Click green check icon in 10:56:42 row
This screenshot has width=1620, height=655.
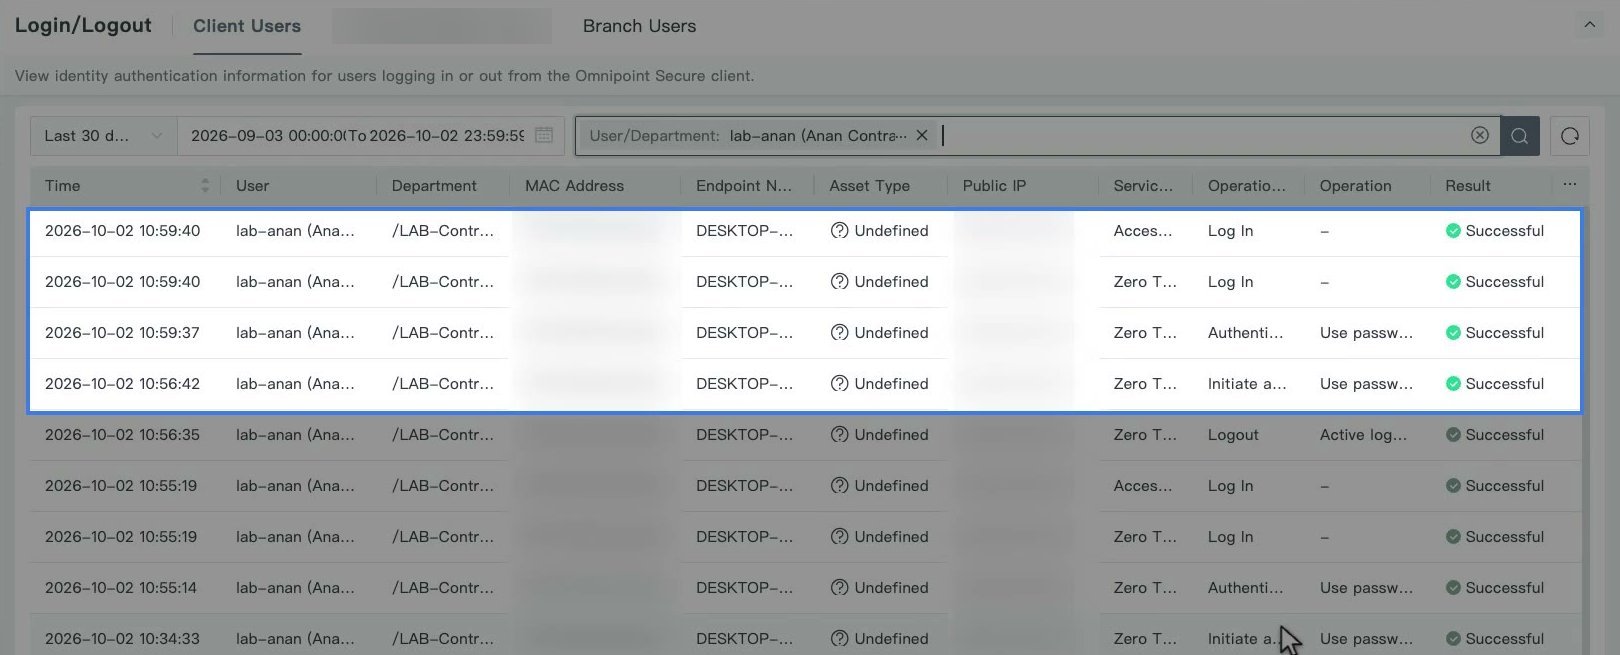pos(1453,384)
